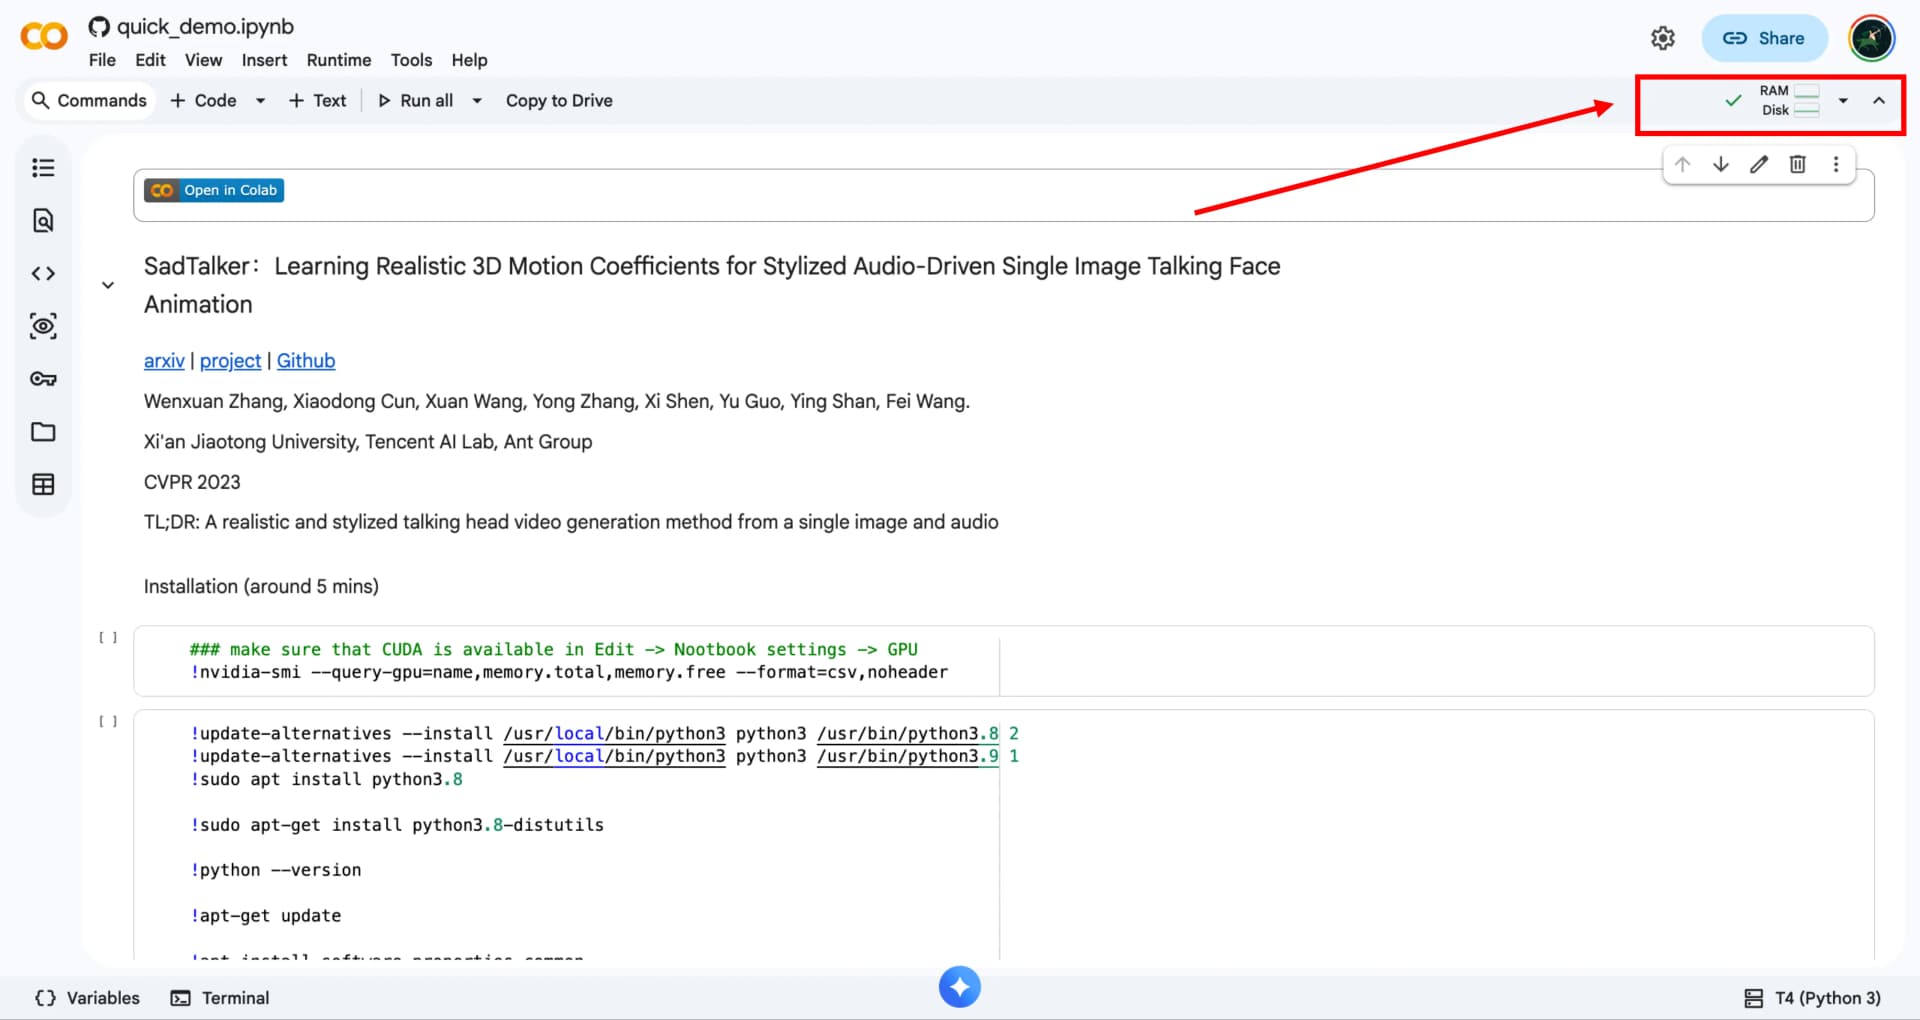The height and width of the screenshot is (1020, 1920).
Task: Click the 'CVPR 2023' text
Action: click(192, 482)
